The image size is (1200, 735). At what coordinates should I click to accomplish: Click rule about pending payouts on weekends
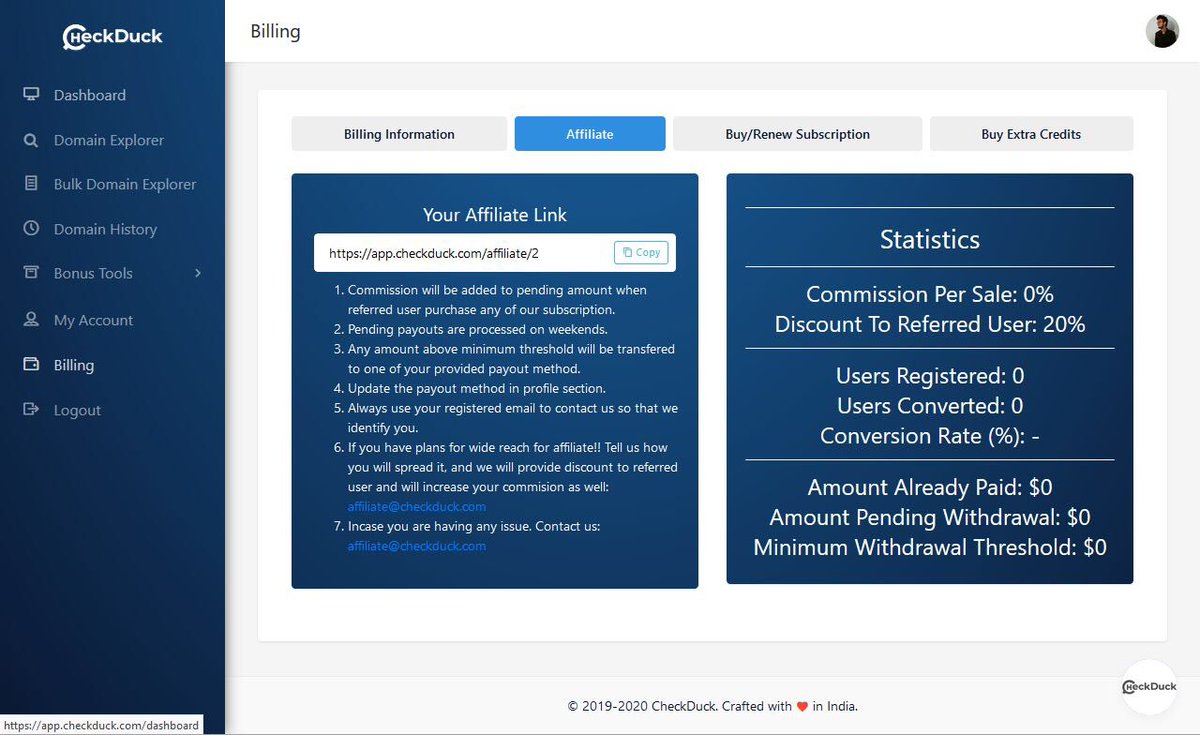click(x=477, y=329)
